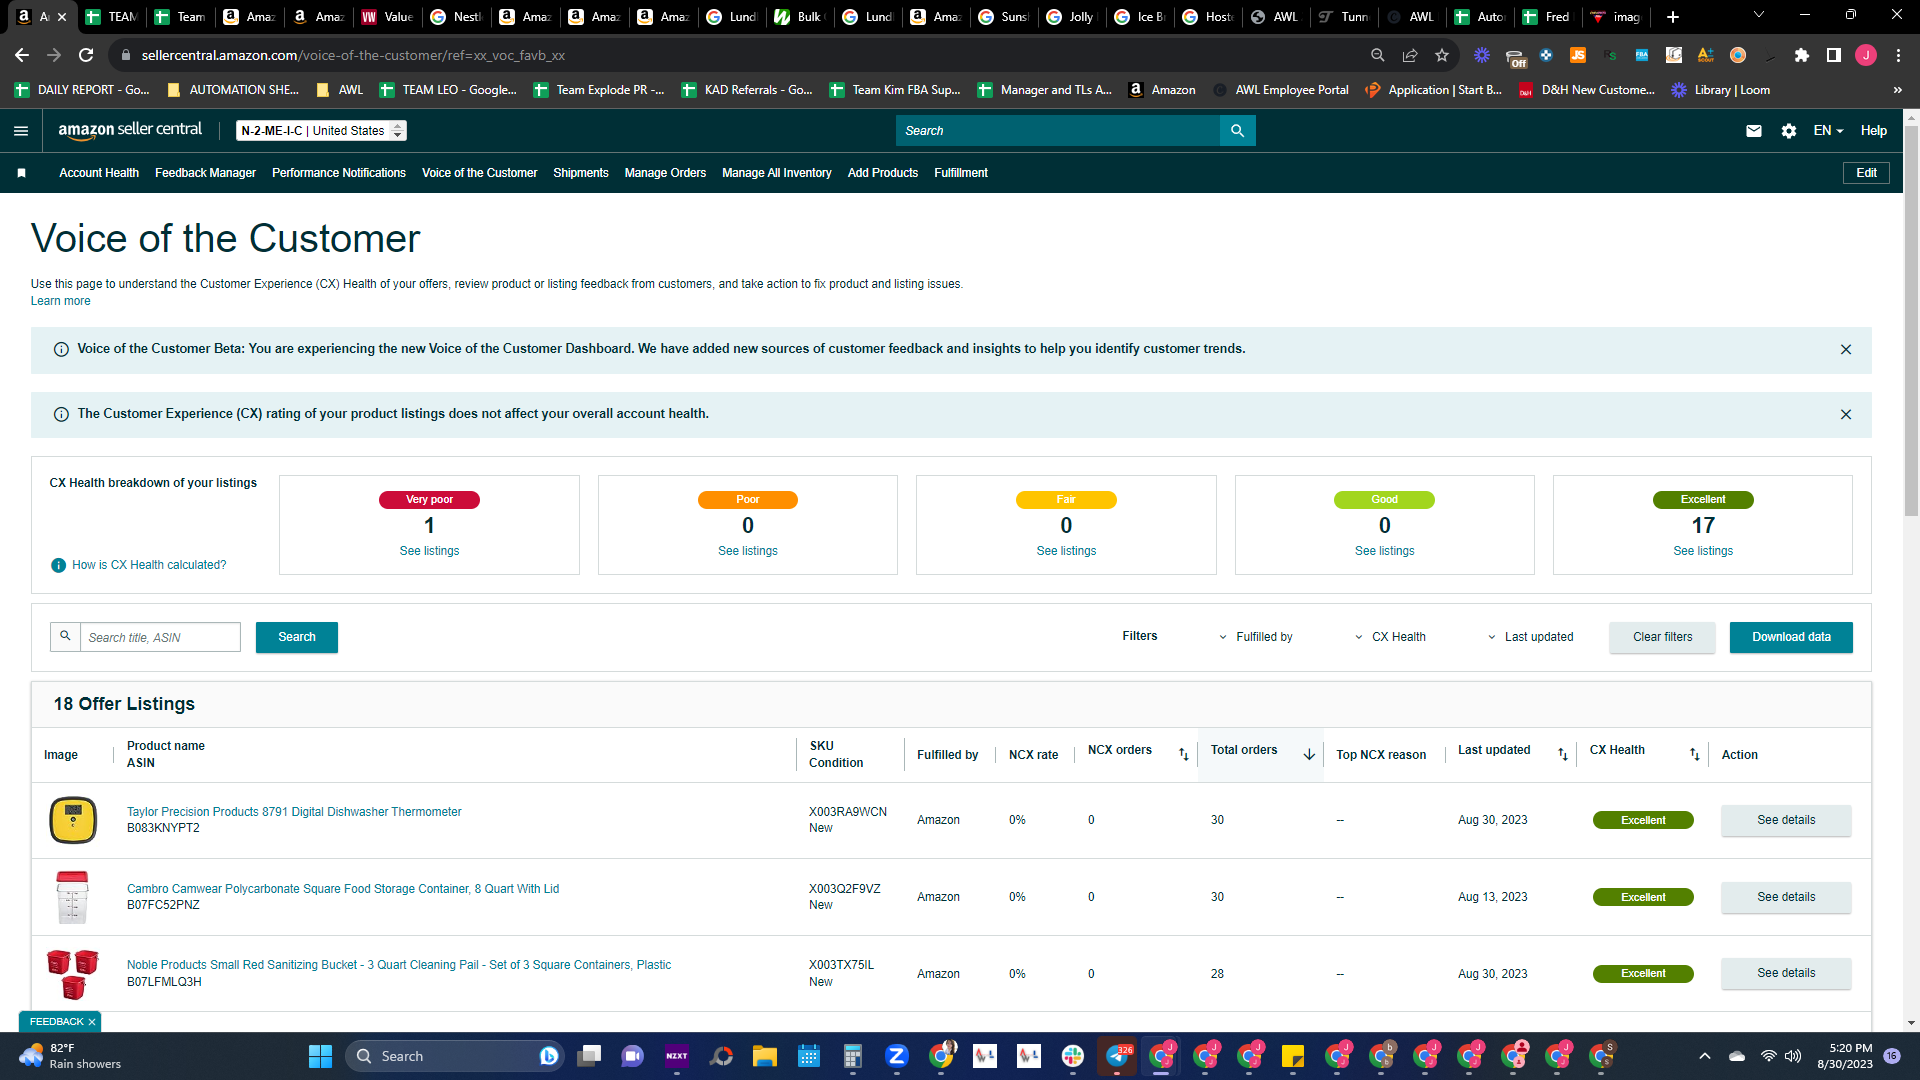Open the Windows Start menu
The width and height of the screenshot is (1920, 1080).
[320, 1056]
